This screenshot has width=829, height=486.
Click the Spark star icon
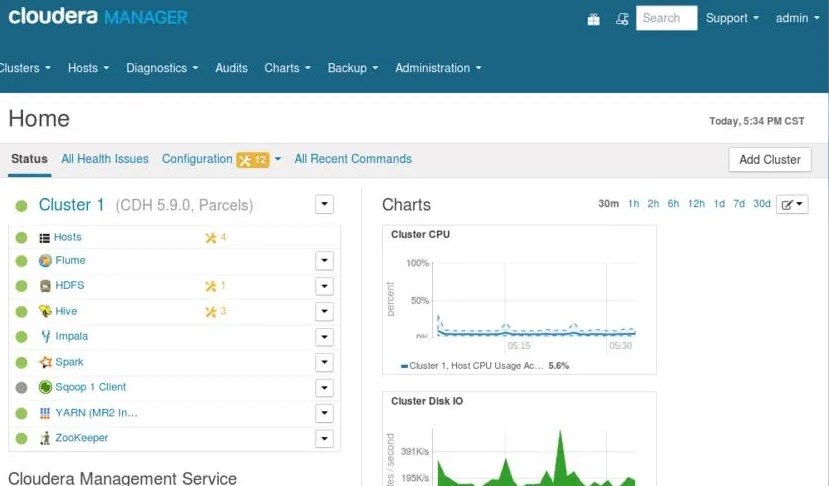tap(45, 362)
